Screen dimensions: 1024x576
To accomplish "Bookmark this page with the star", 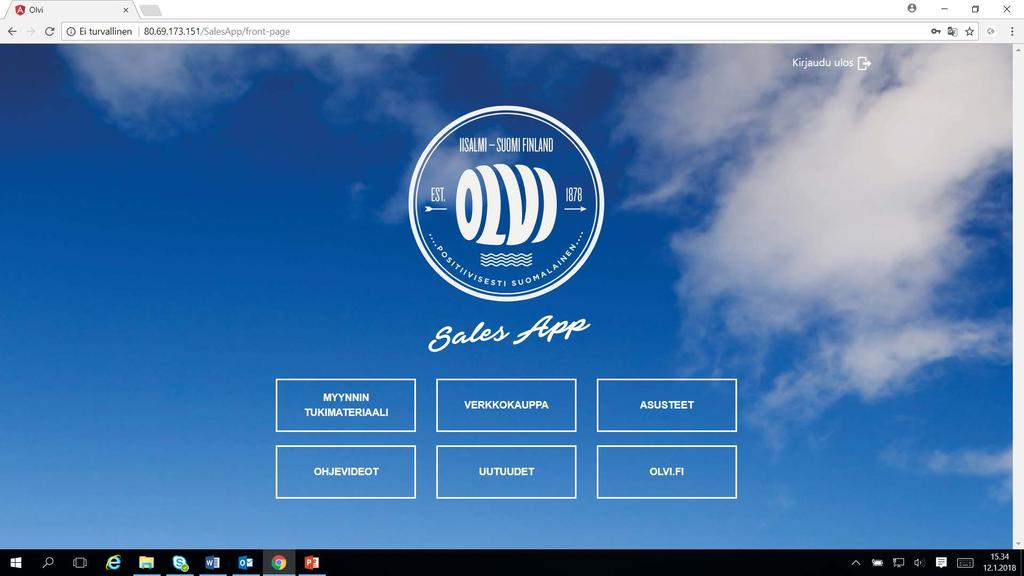I will [x=970, y=31].
